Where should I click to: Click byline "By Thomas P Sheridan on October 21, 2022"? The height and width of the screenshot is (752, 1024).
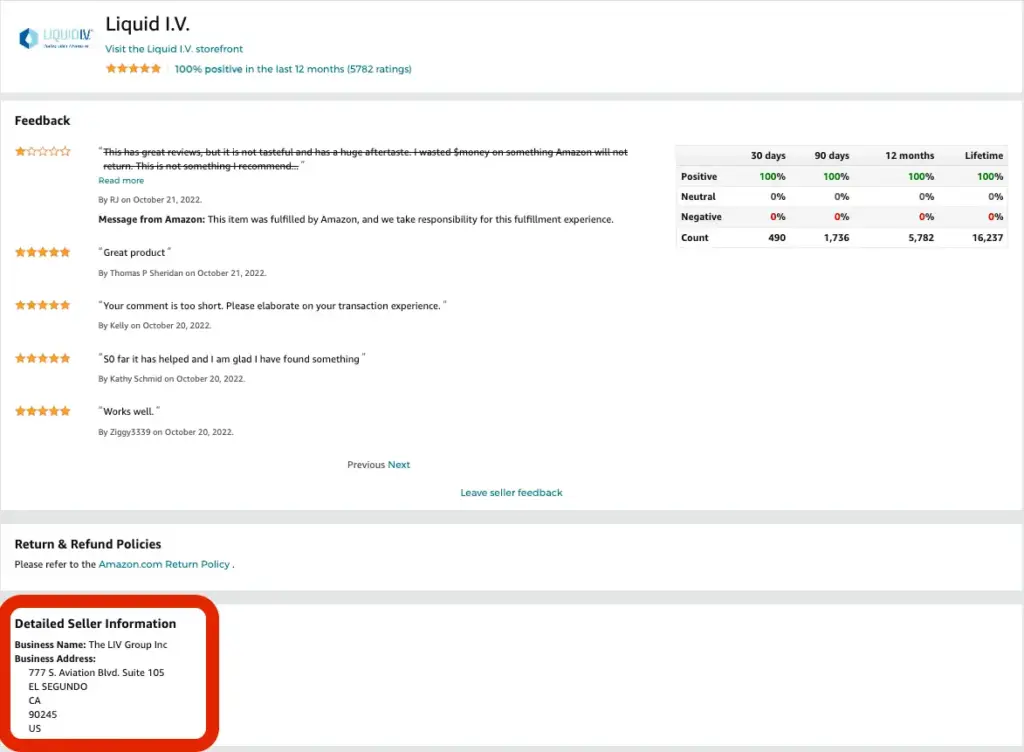pos(182,273)
